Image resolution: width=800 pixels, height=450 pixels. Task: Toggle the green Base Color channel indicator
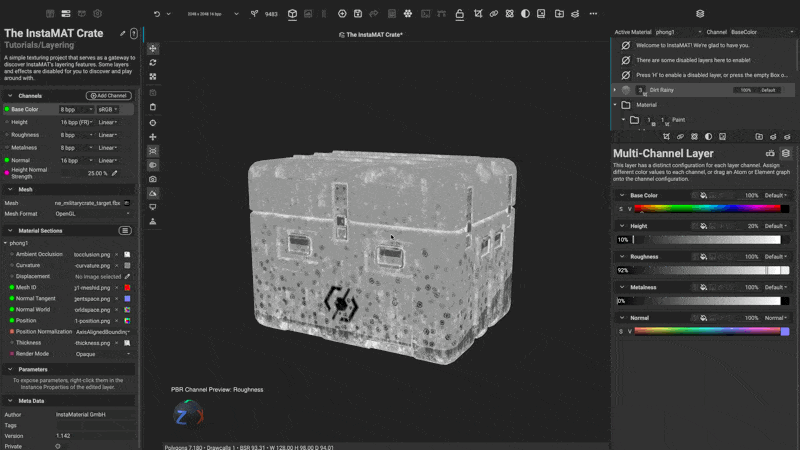[x=7, y=109]
